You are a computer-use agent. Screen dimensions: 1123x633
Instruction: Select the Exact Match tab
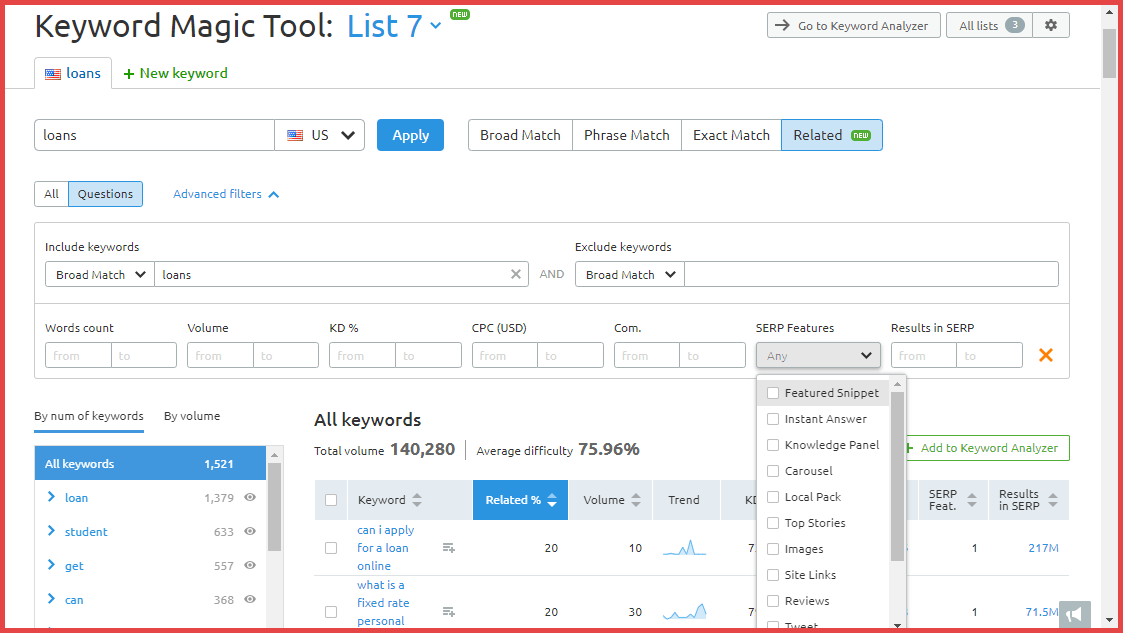[731, 135]
